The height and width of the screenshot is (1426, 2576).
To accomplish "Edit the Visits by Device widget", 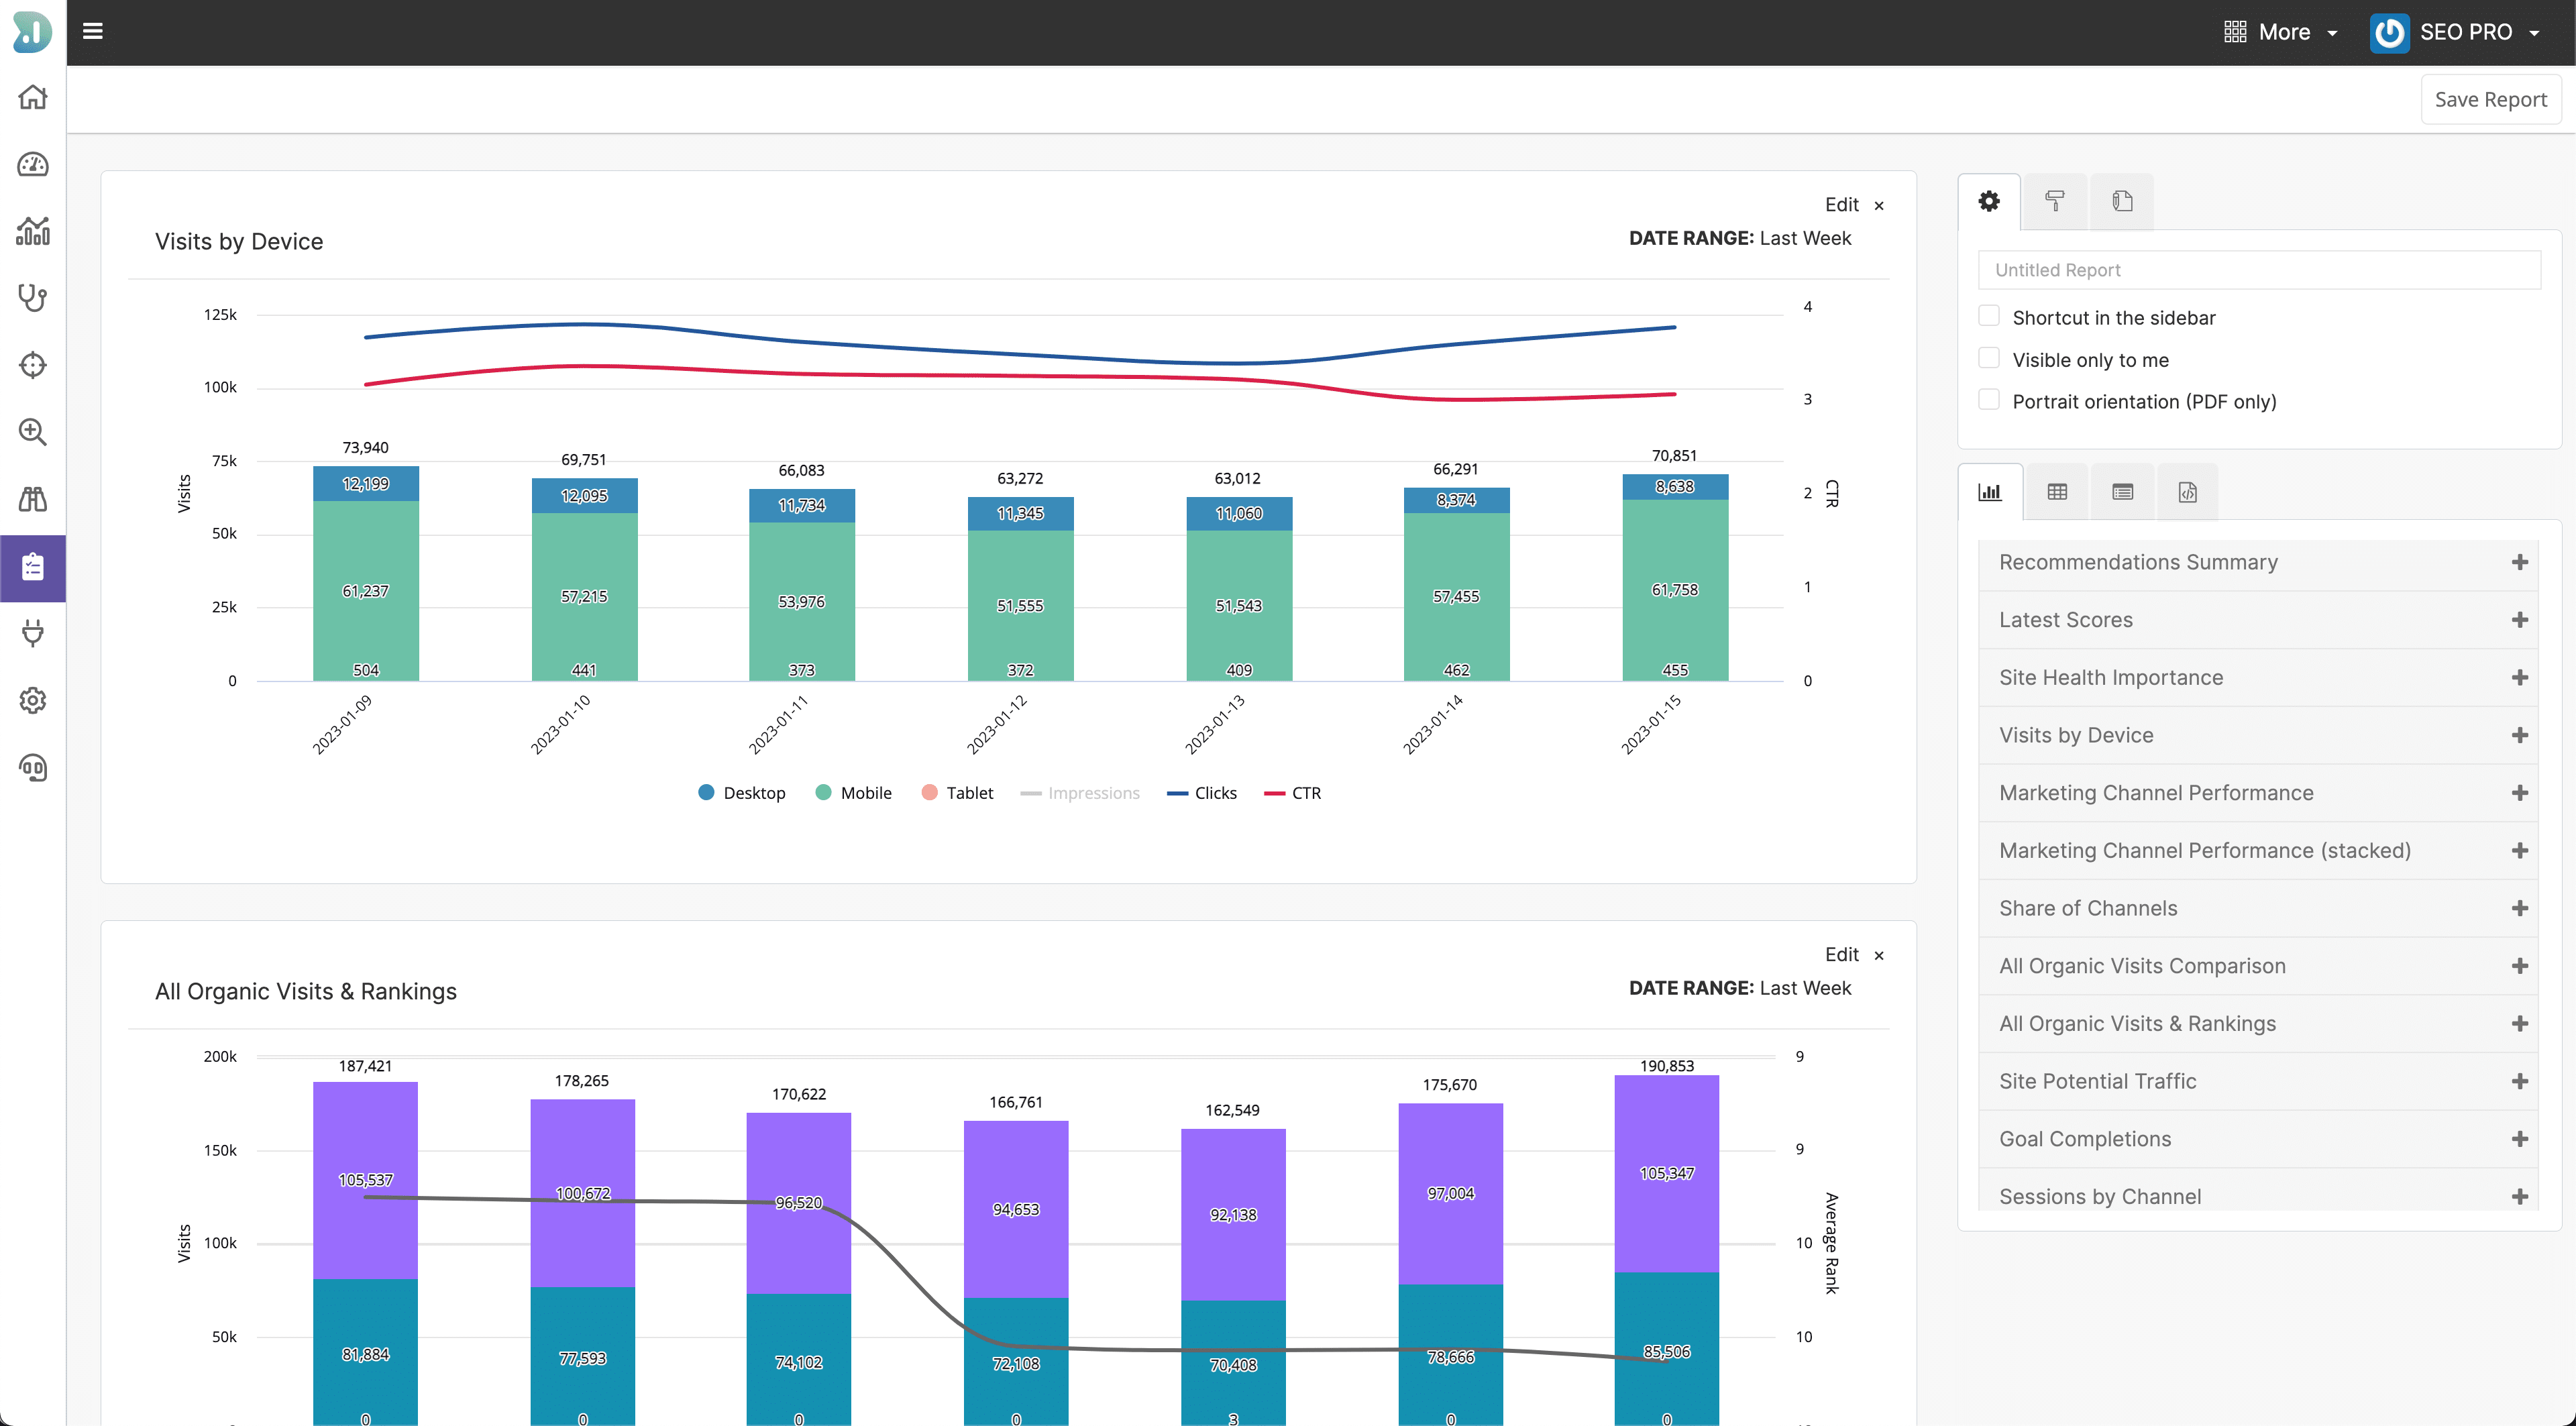I will tap(1841, 204).
